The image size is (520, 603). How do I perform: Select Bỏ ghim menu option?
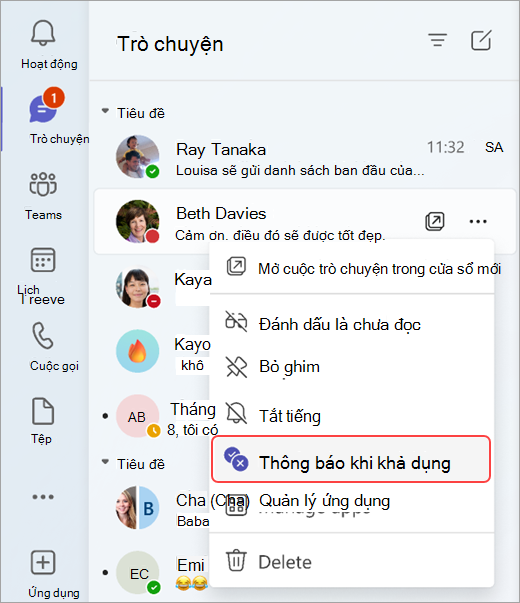click(352, 367)
